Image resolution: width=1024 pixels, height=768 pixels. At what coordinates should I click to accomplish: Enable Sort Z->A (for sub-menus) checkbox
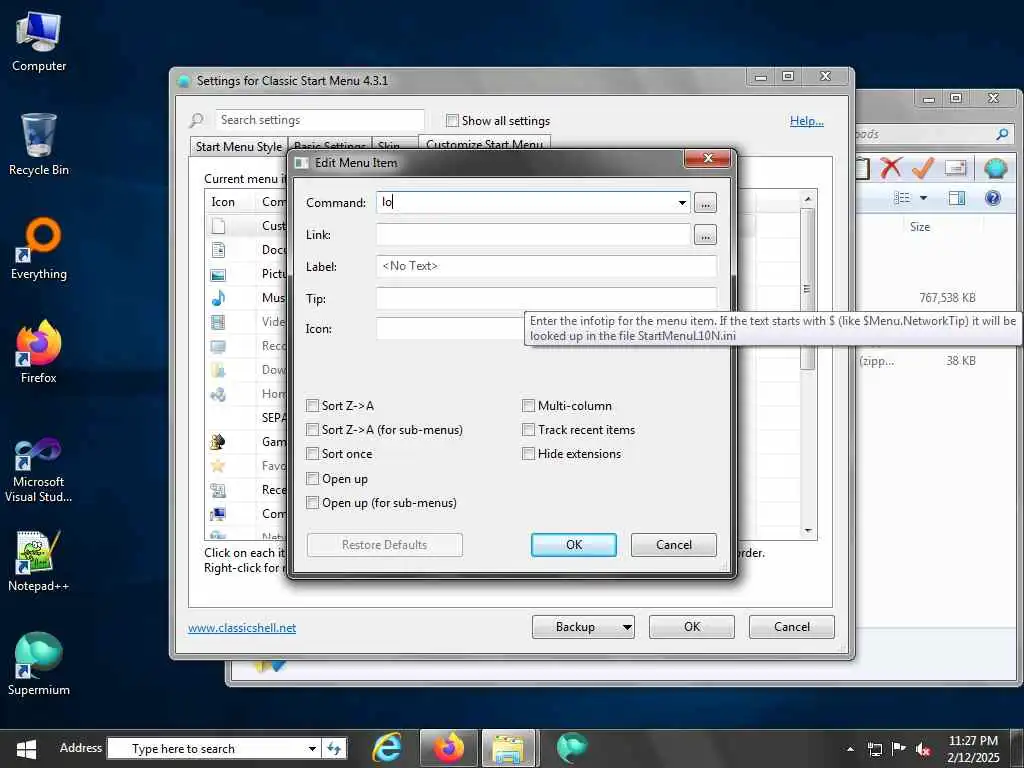tap(313, 430)
